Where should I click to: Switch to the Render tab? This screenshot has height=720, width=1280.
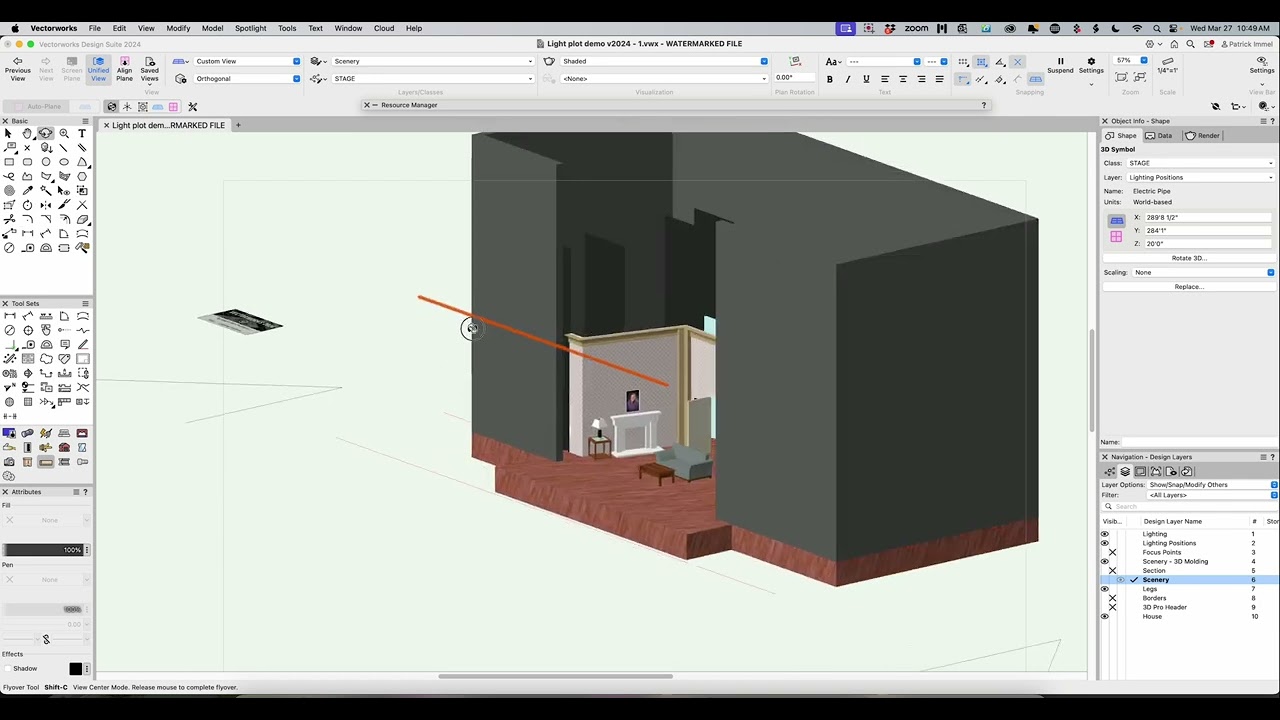click(1202, 135)
